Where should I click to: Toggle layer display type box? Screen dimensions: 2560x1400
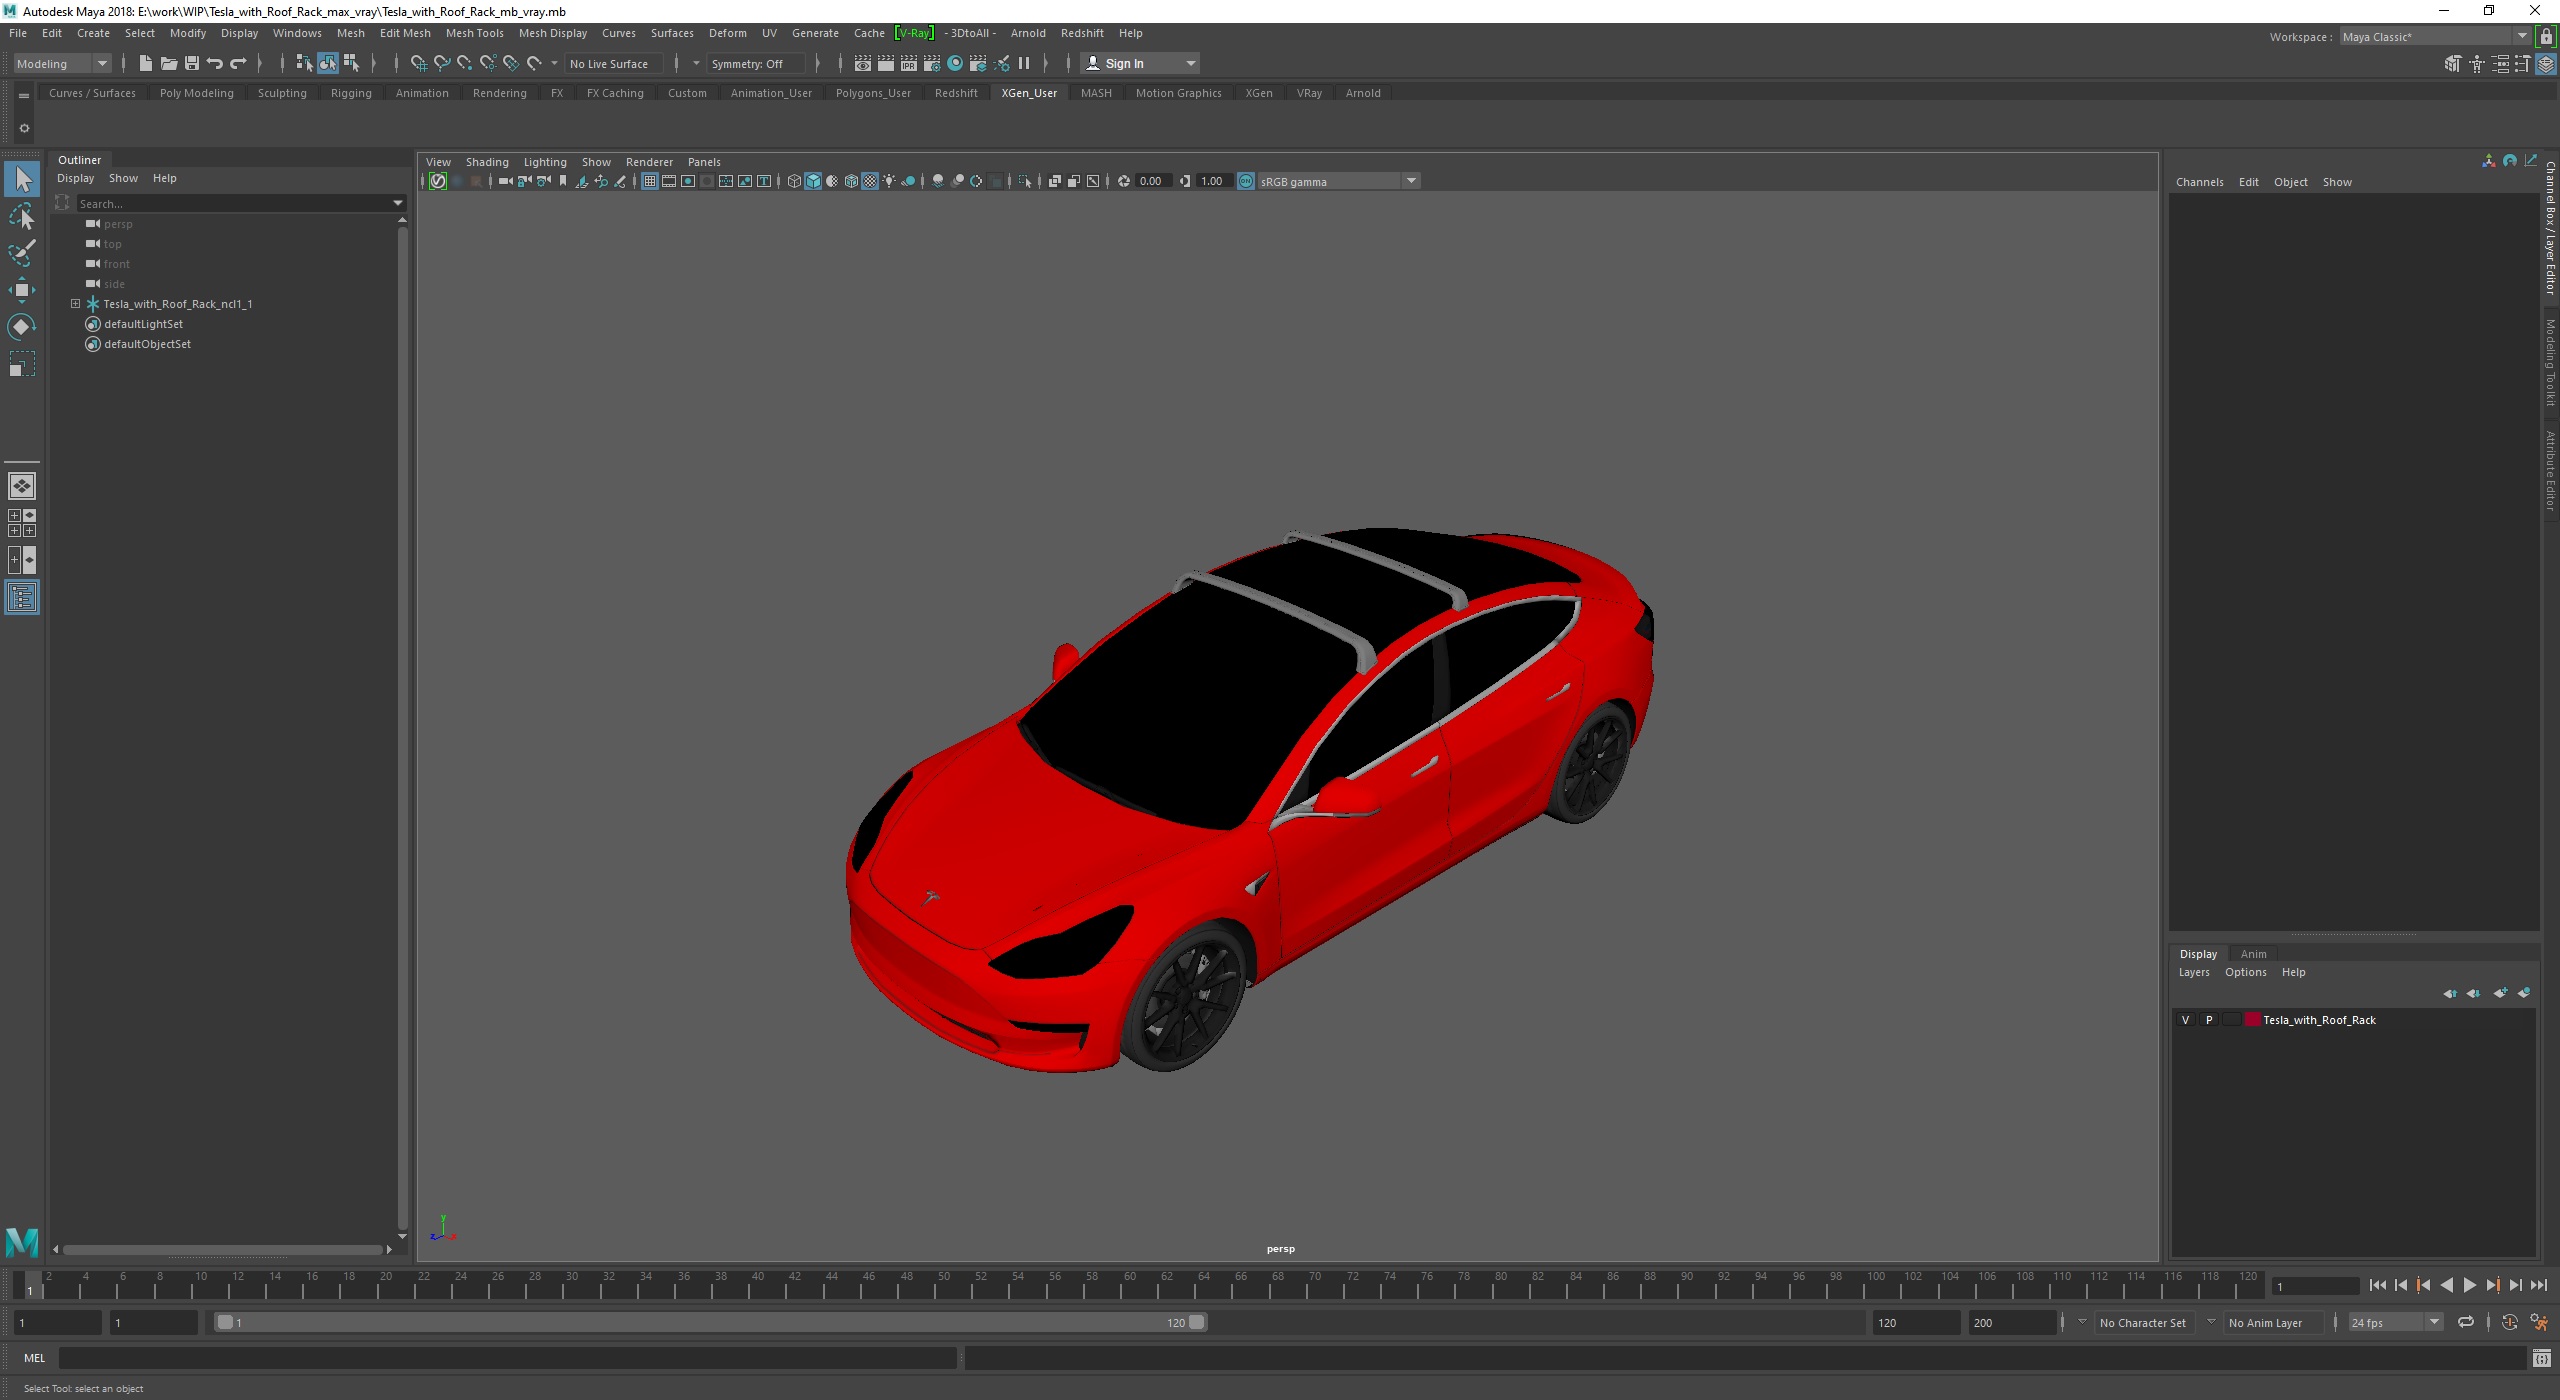coord(2231,1020)
